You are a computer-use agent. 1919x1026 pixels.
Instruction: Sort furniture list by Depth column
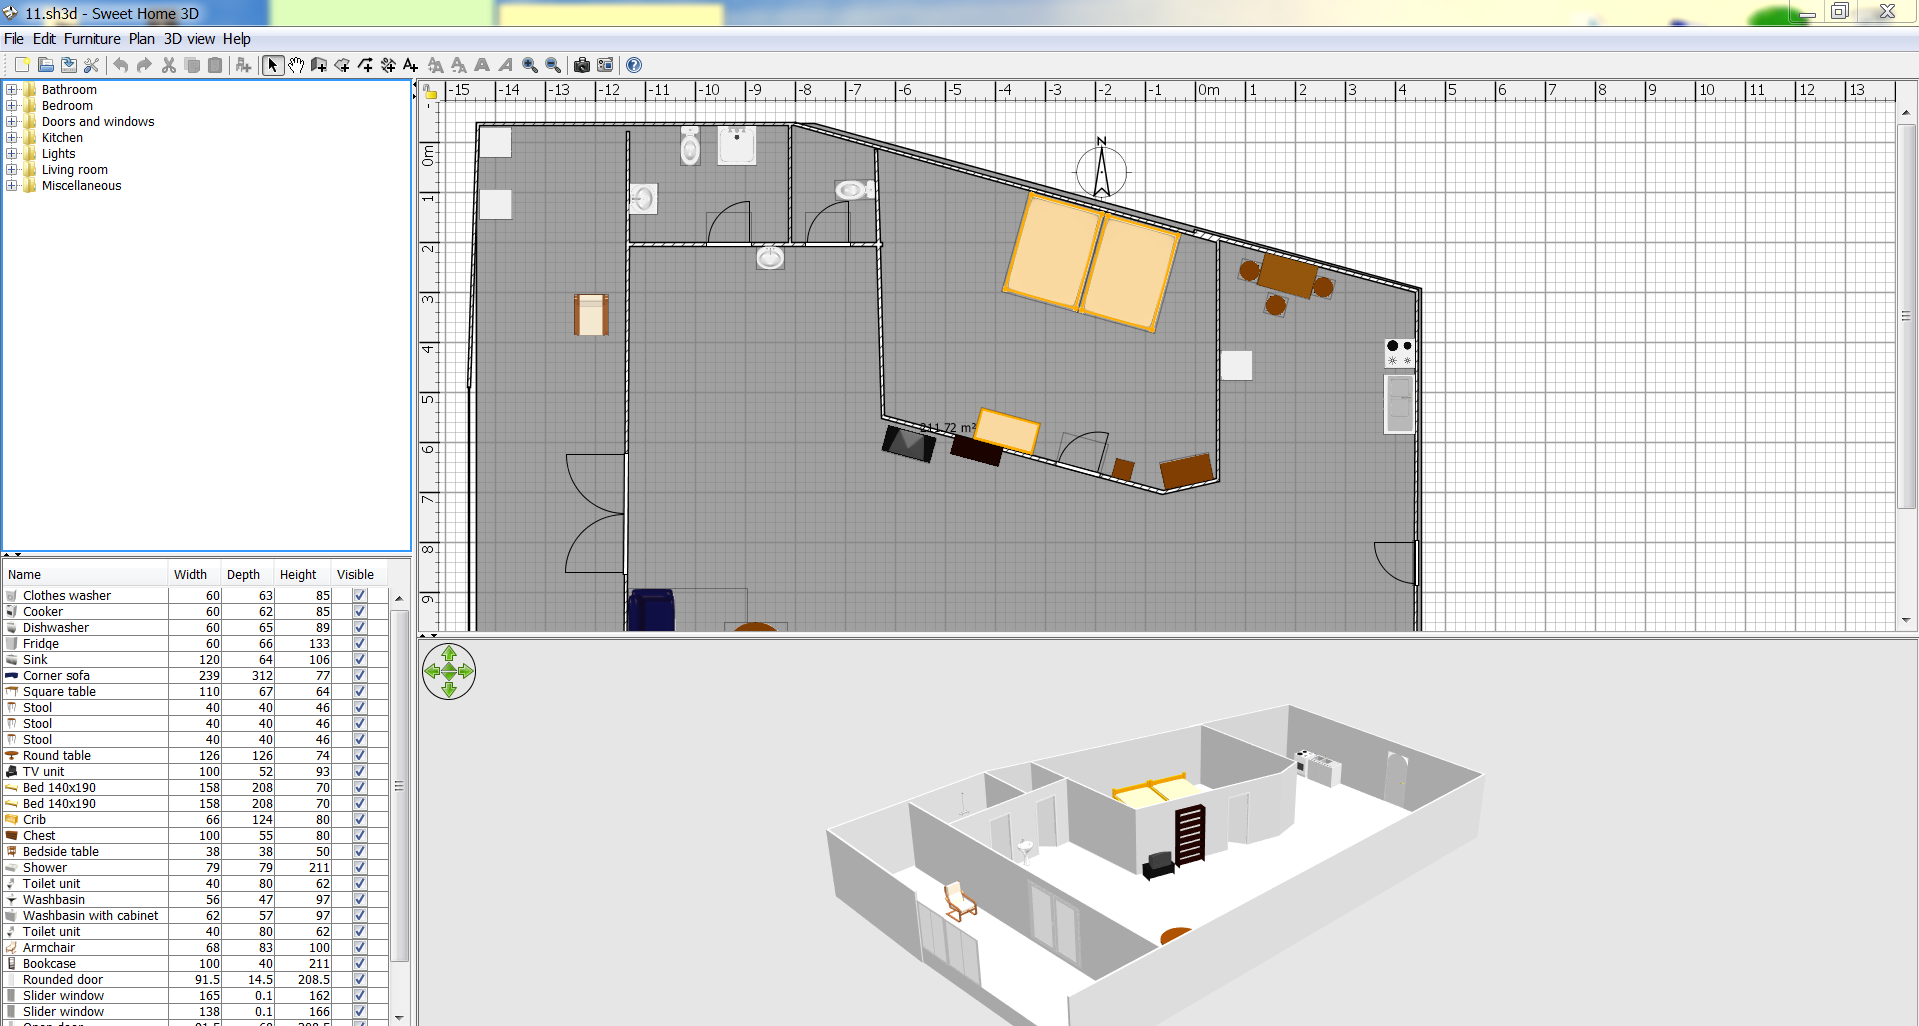point(248,575)
